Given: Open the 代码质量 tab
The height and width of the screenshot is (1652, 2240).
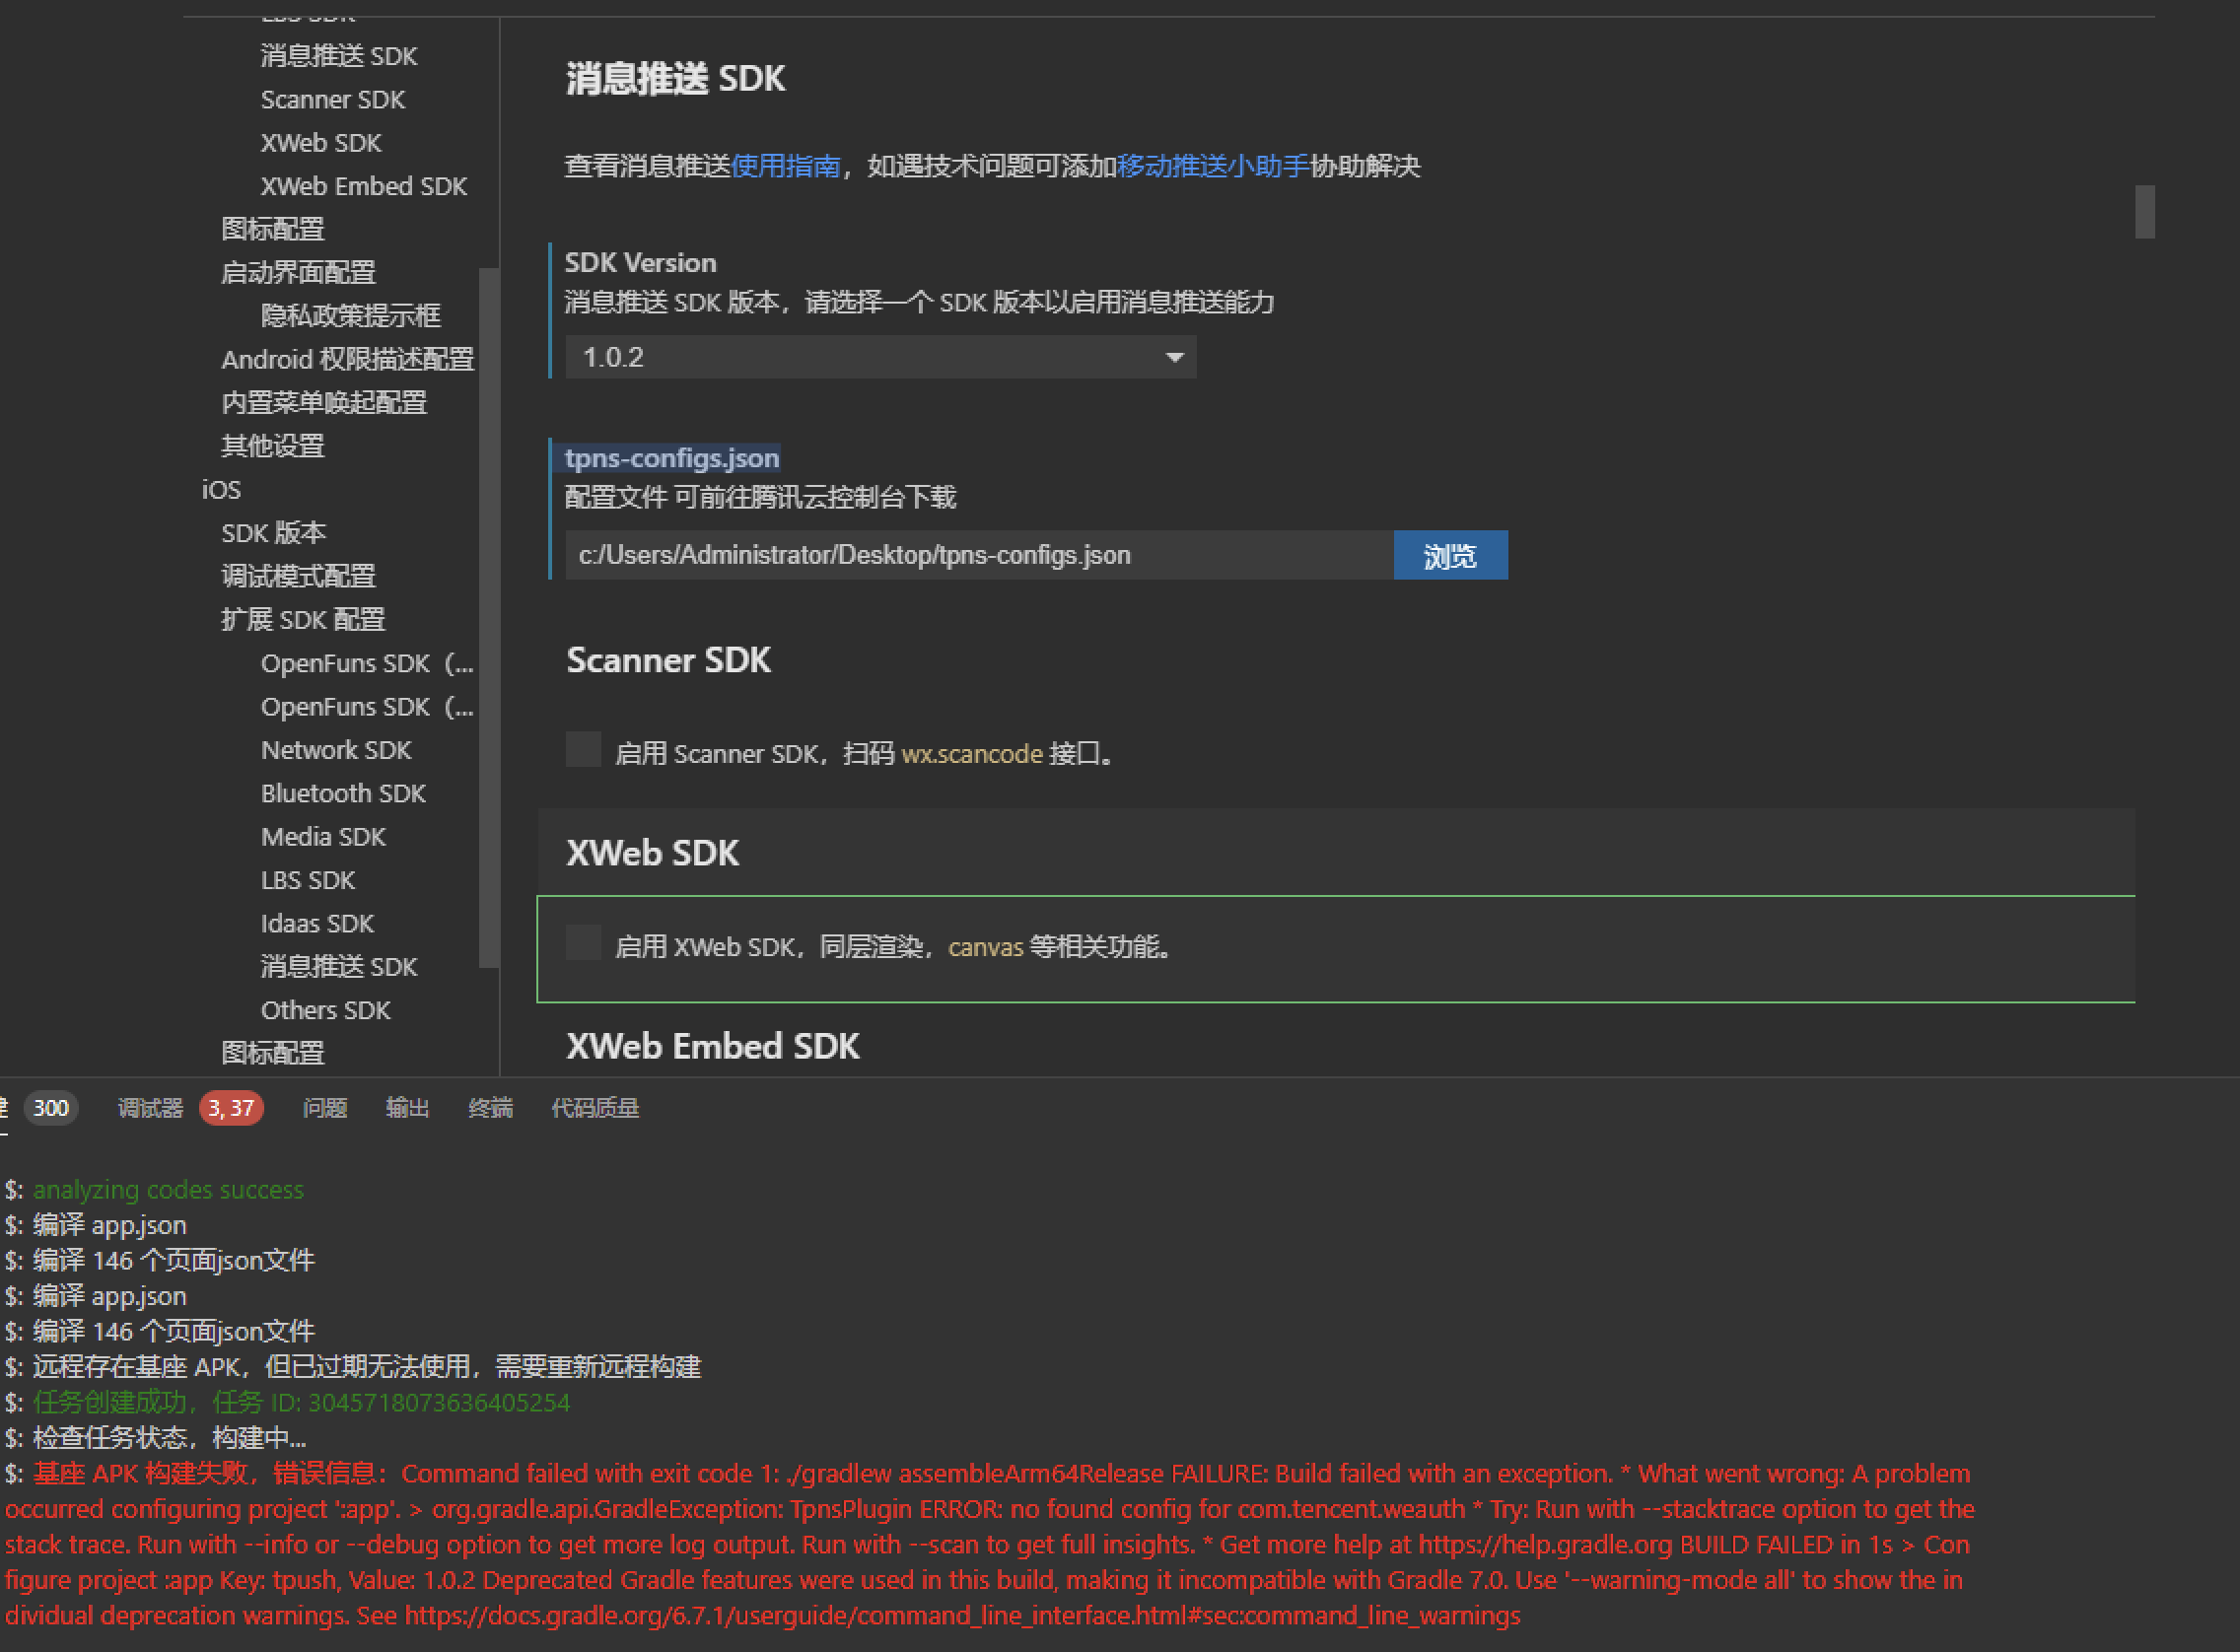Looking at the screenshot, I should (x=595, y=1108).
